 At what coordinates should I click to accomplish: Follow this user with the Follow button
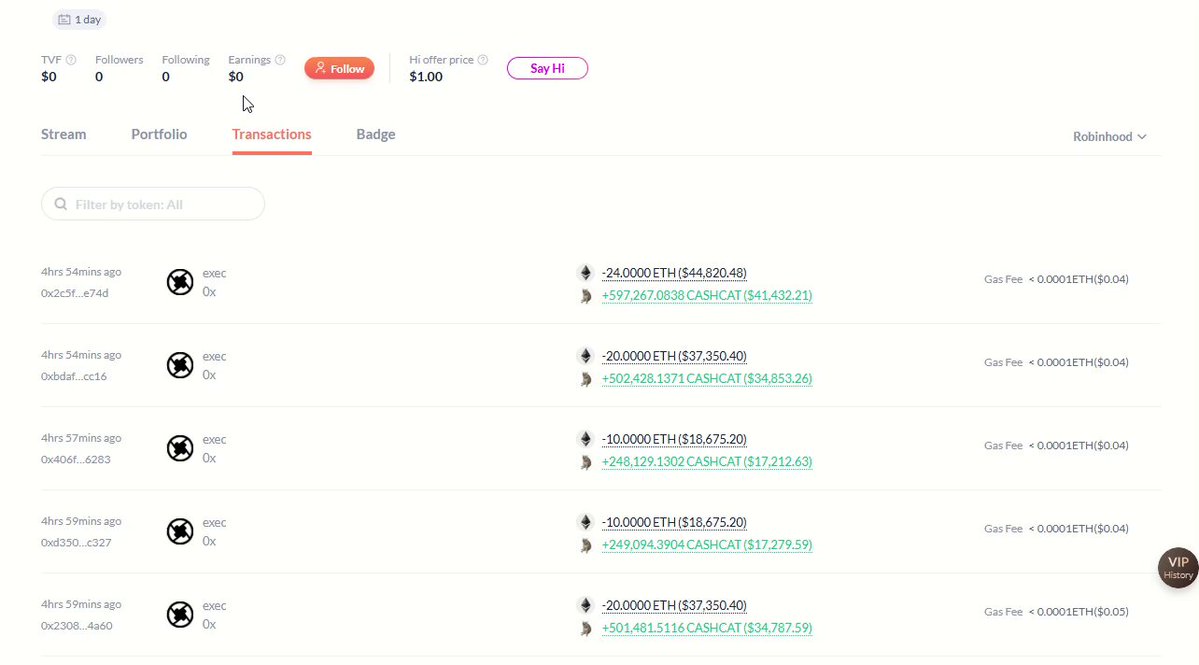click(340, 69)
